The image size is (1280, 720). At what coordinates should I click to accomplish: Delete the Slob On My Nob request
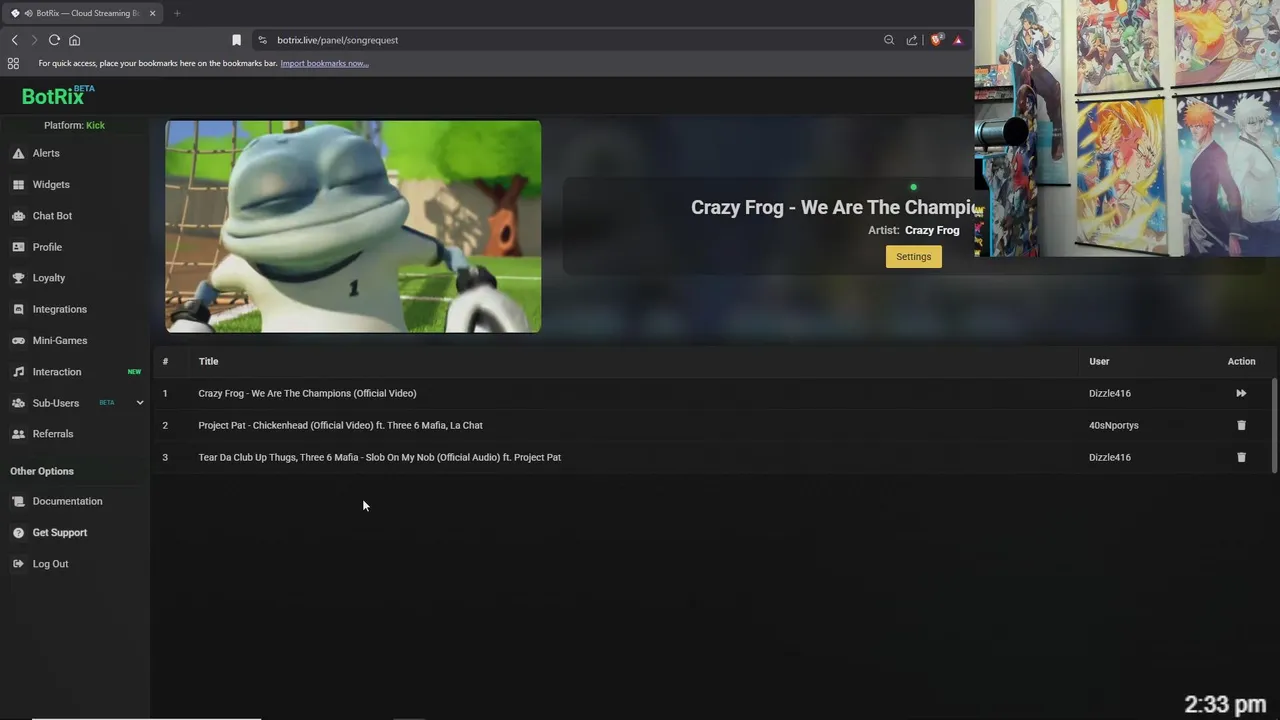pos(1241,457)
